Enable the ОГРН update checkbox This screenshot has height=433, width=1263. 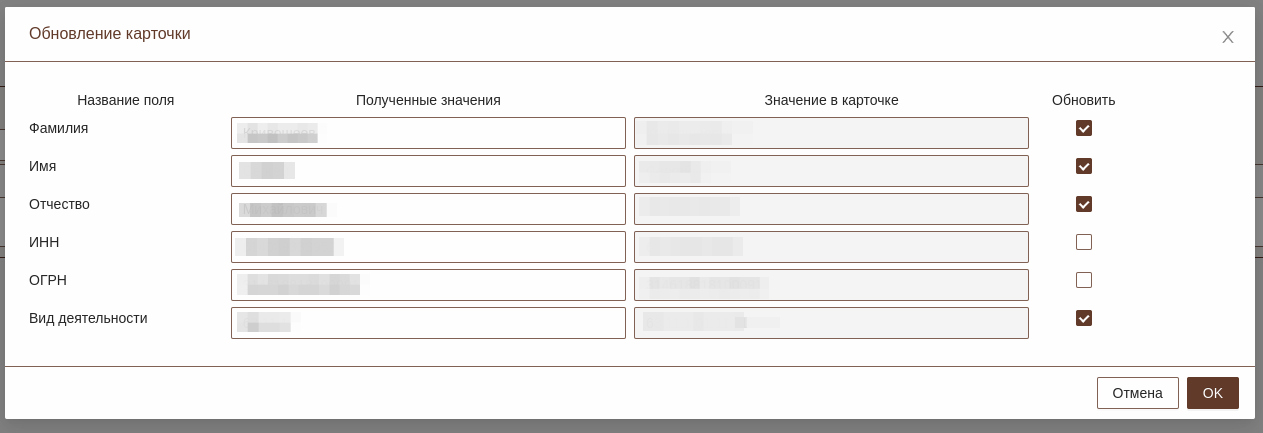tap(1084, 280)
